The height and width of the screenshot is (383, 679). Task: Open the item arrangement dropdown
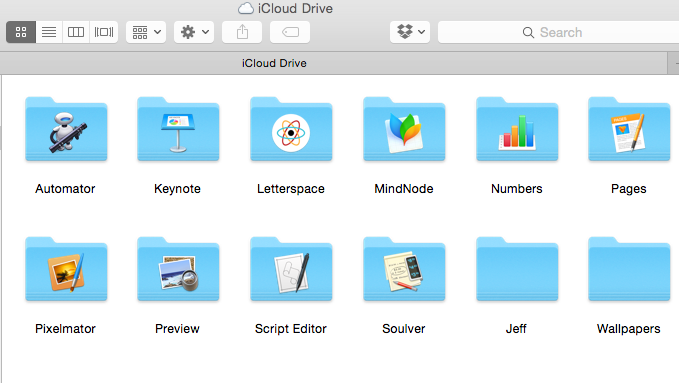click(146, 32)
